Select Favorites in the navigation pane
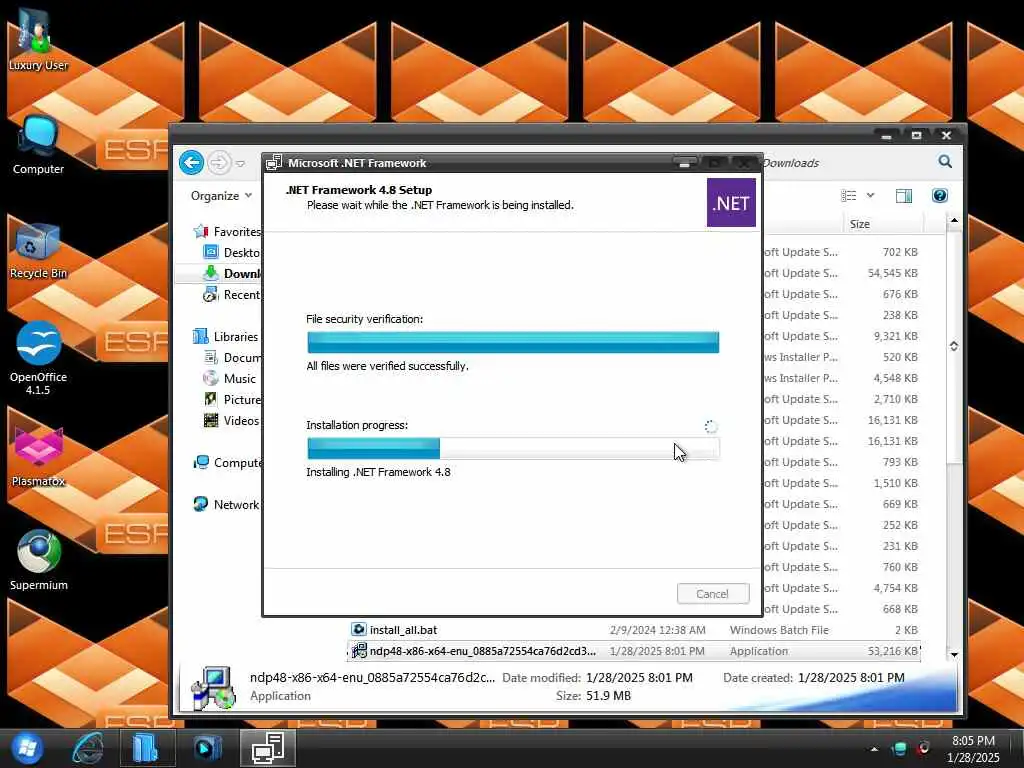 [x=227, y=231]
